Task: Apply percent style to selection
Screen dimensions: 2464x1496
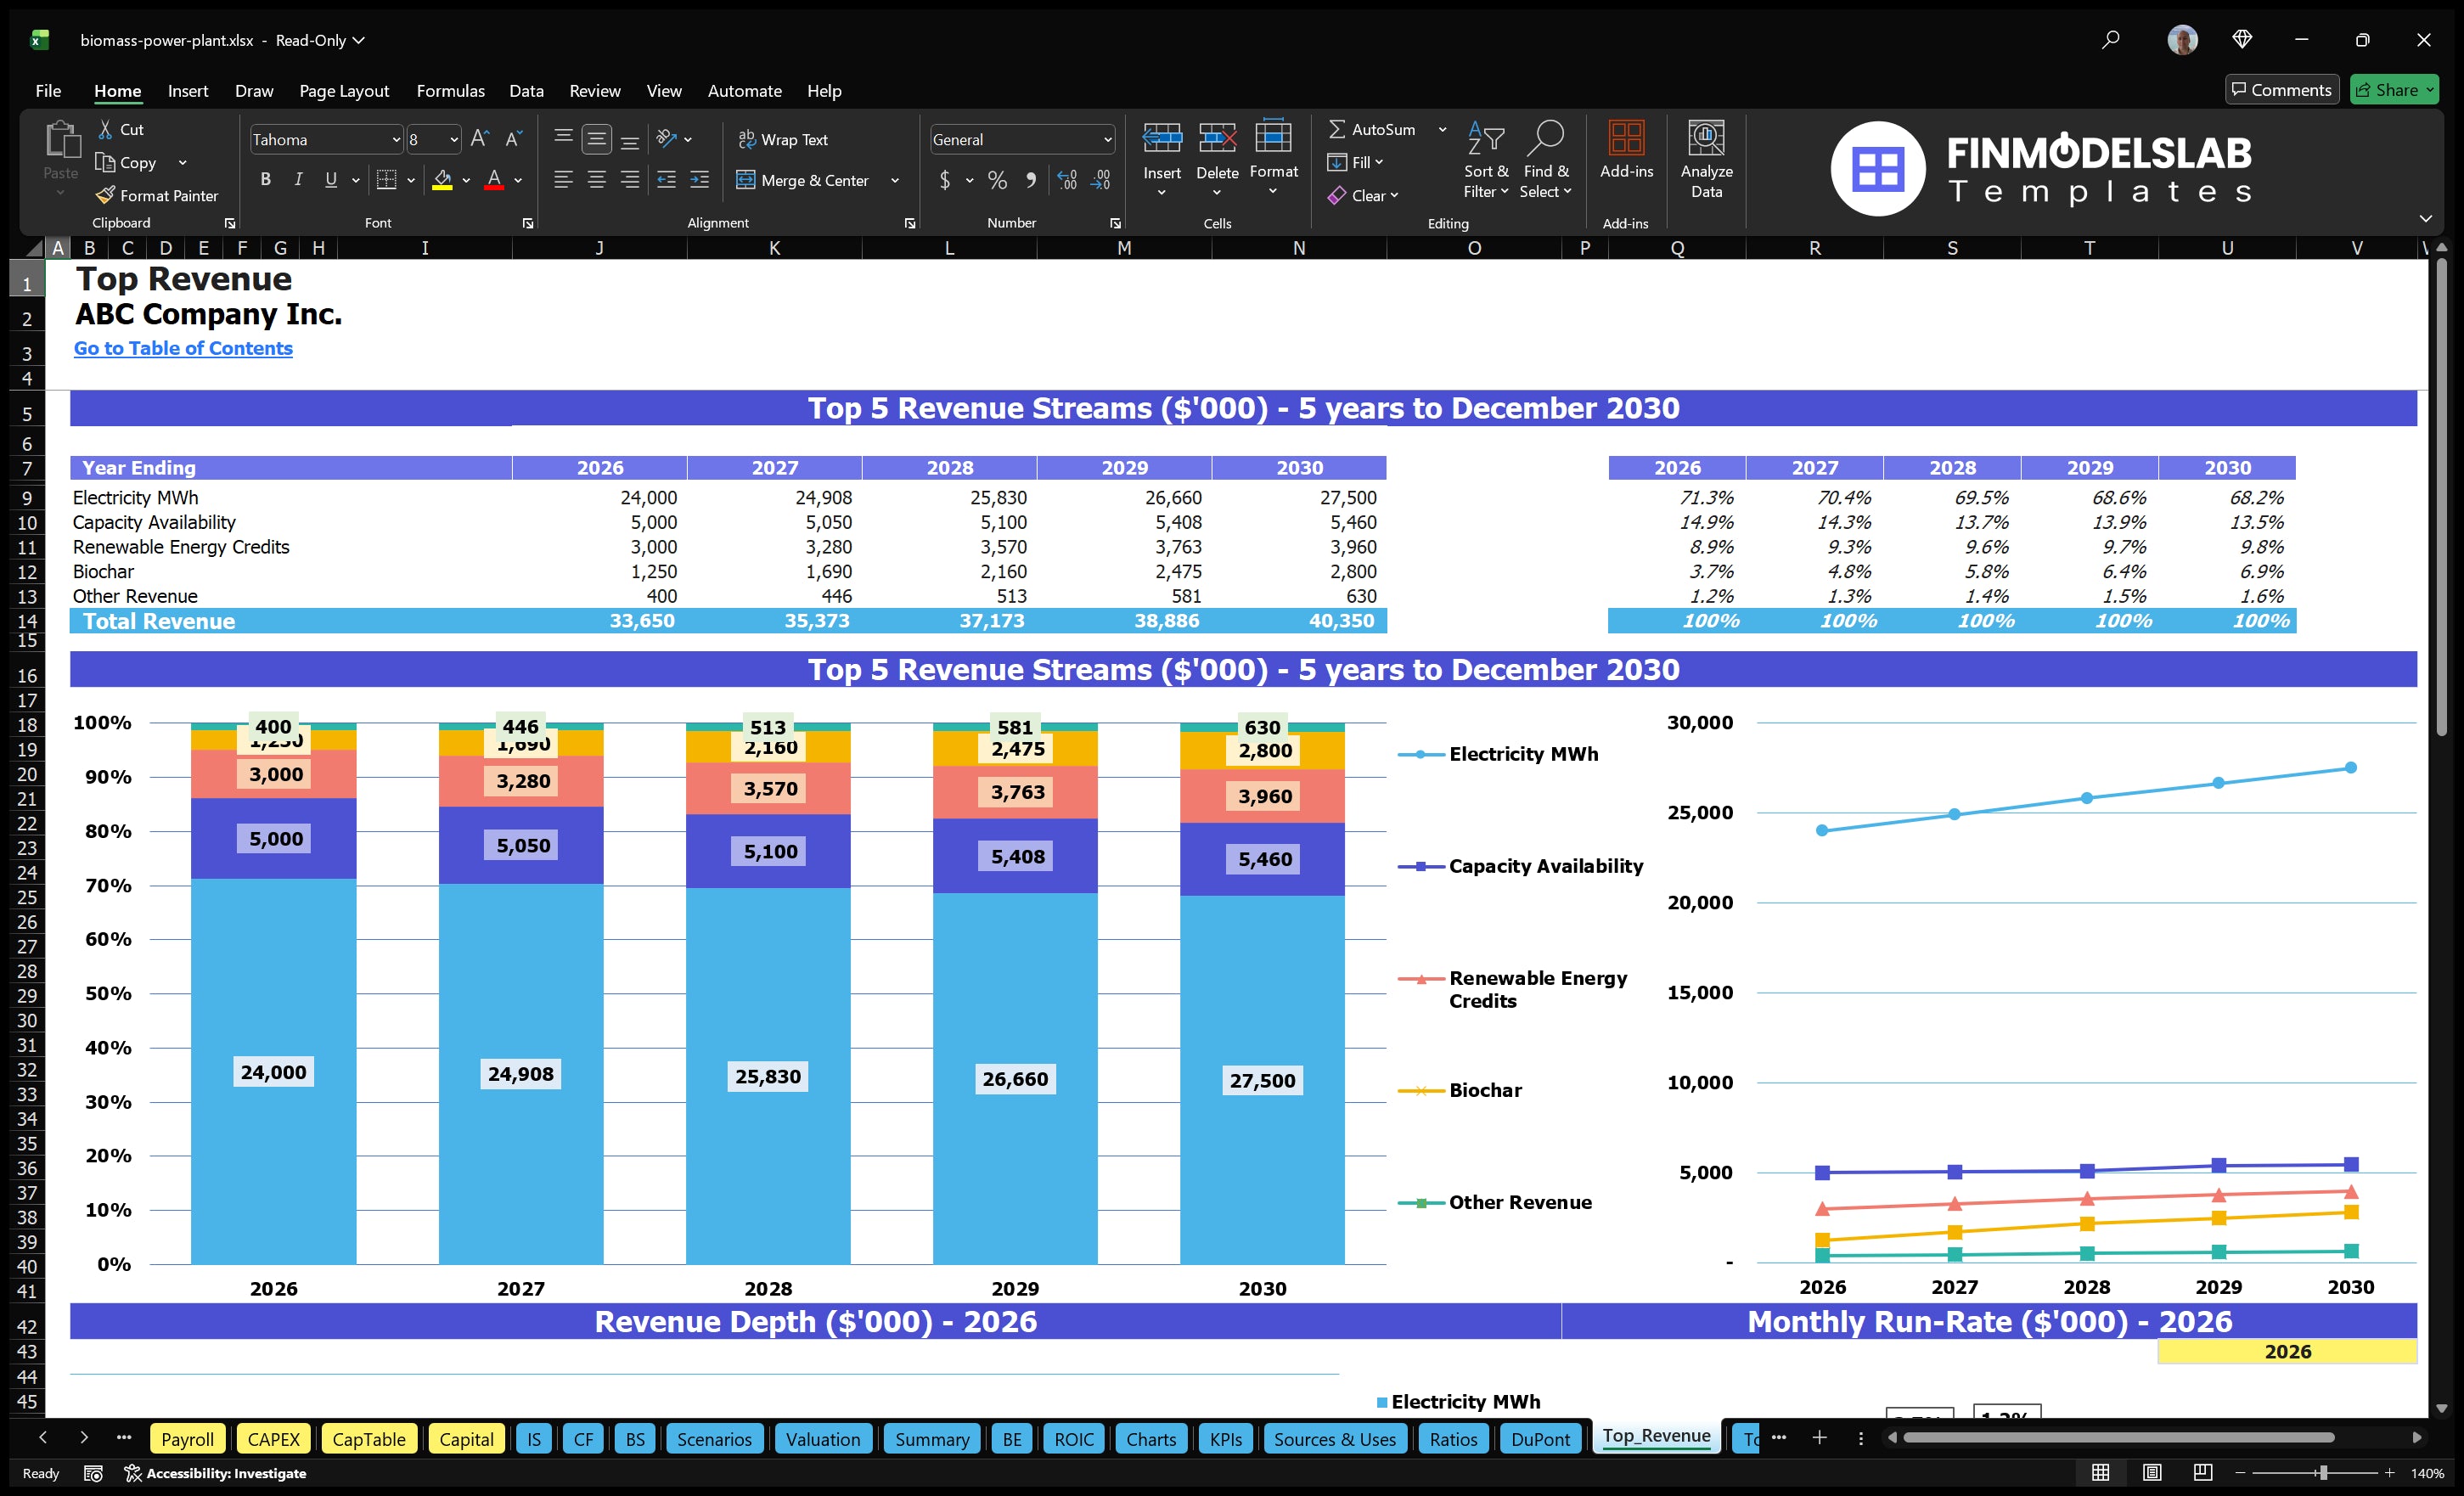Action: coord(996,181)
